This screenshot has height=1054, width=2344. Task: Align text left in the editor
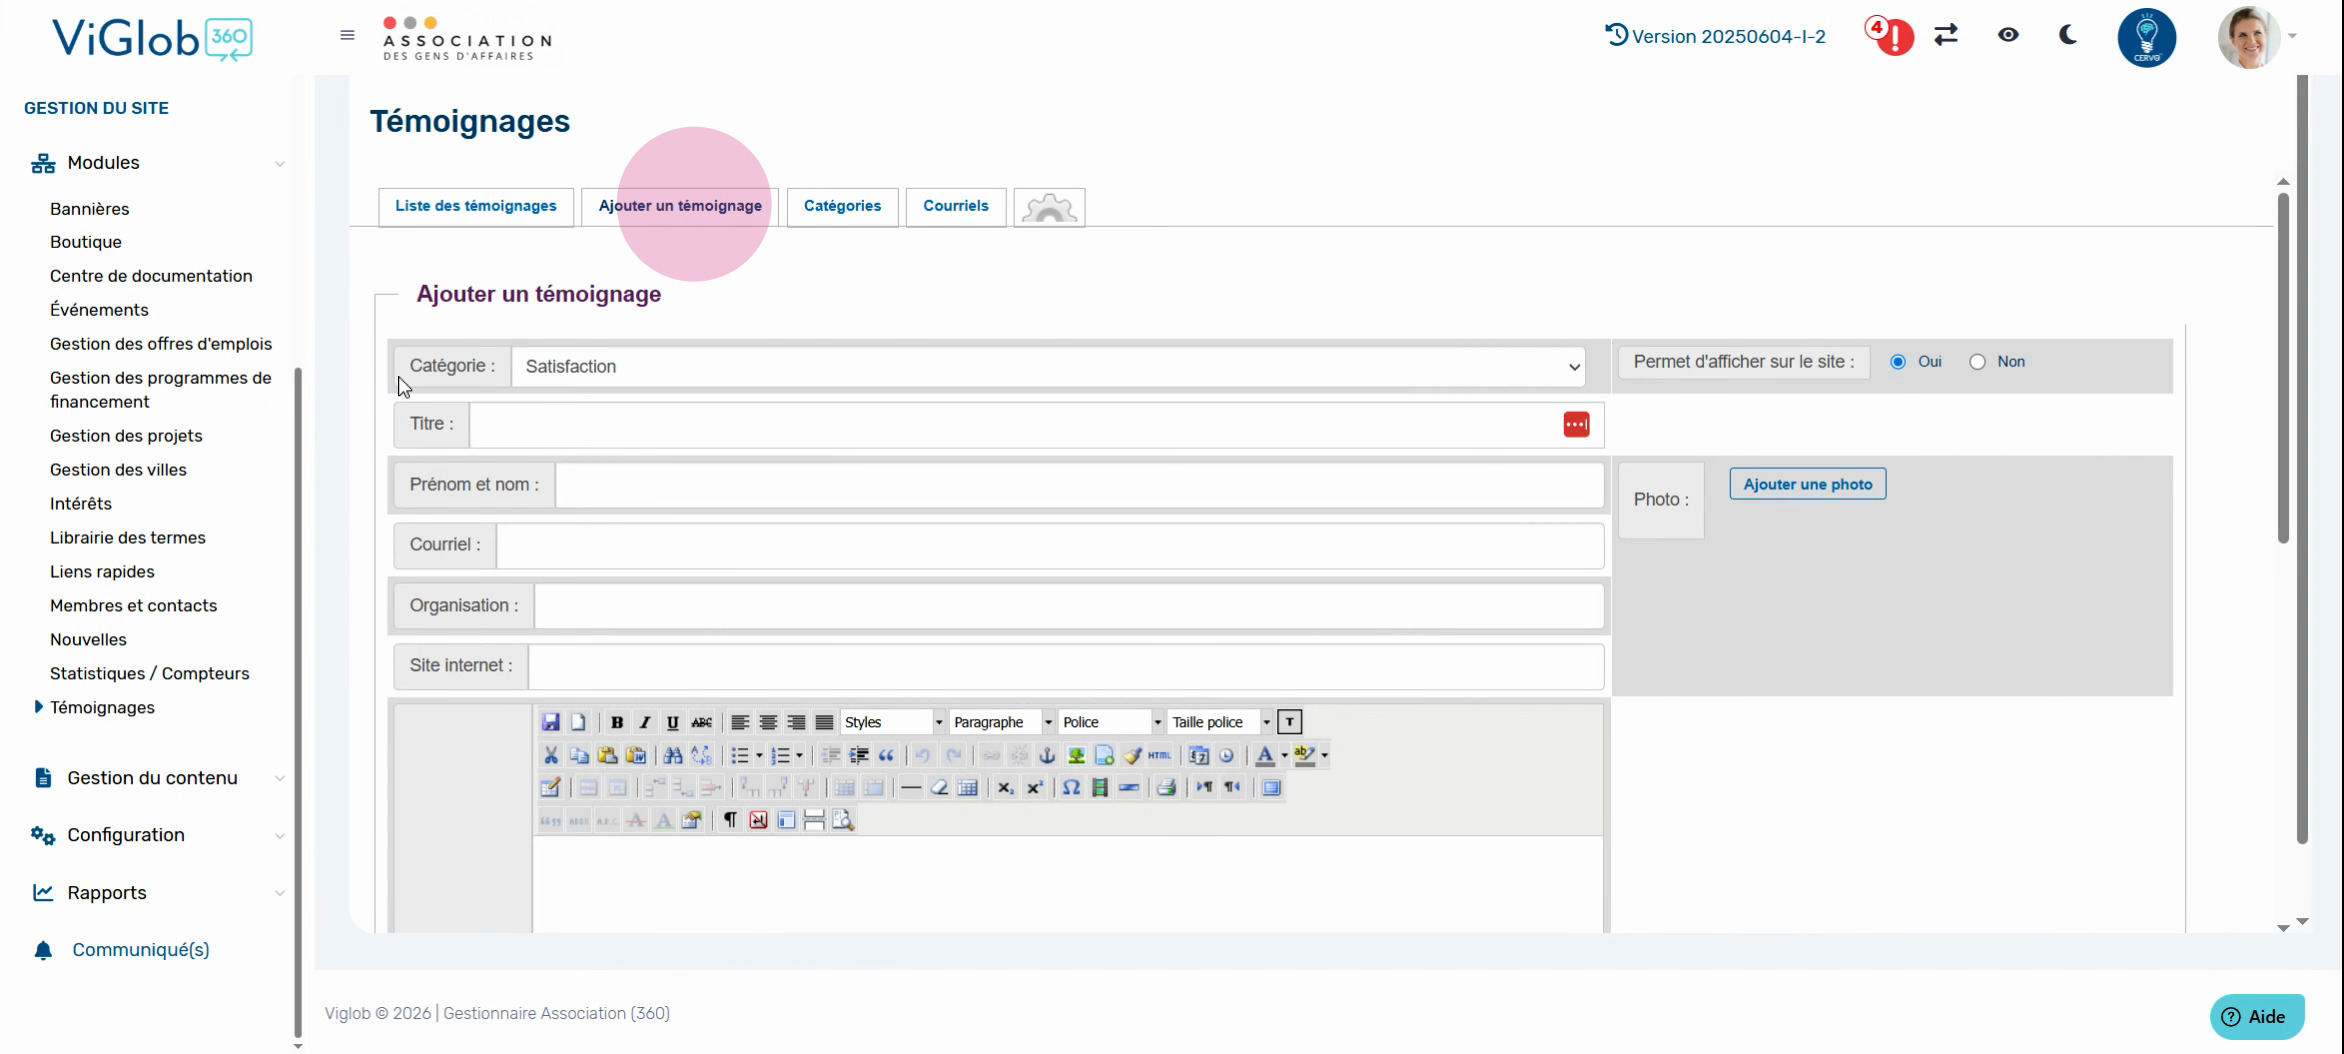740,722
